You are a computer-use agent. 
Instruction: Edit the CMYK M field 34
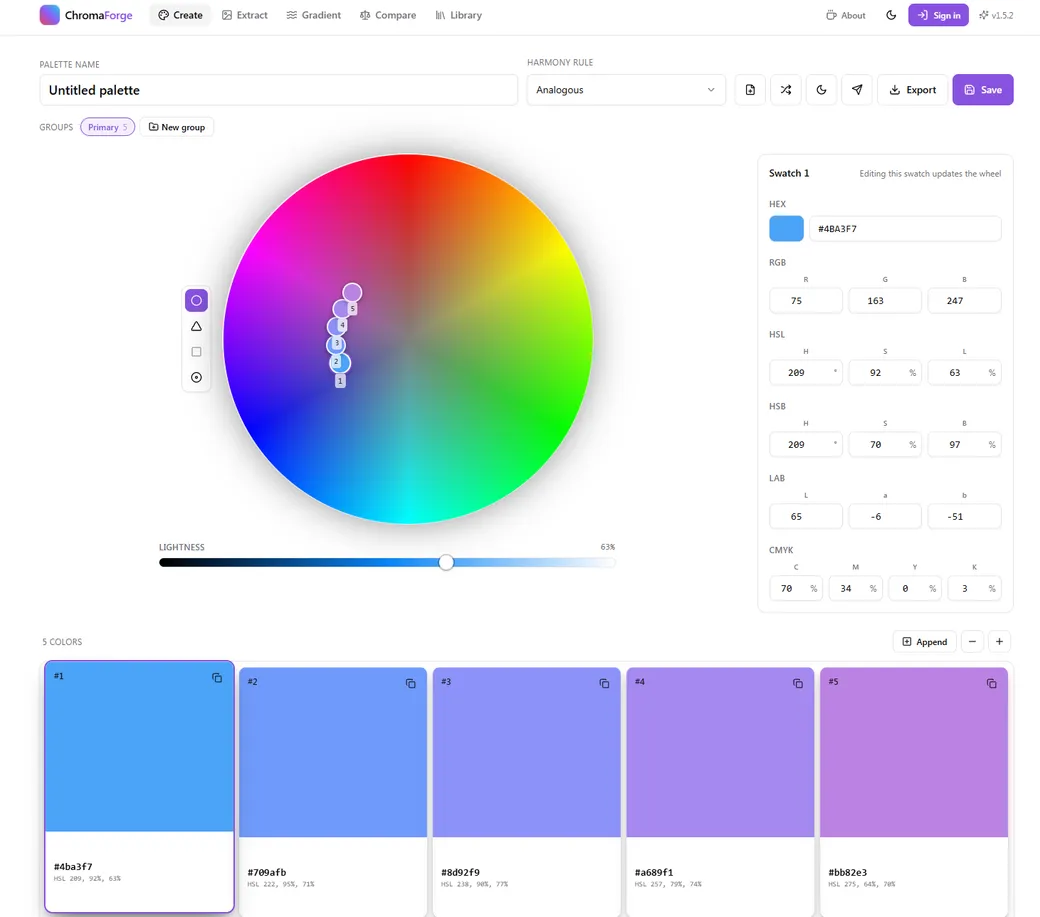(x=855, y=588)
